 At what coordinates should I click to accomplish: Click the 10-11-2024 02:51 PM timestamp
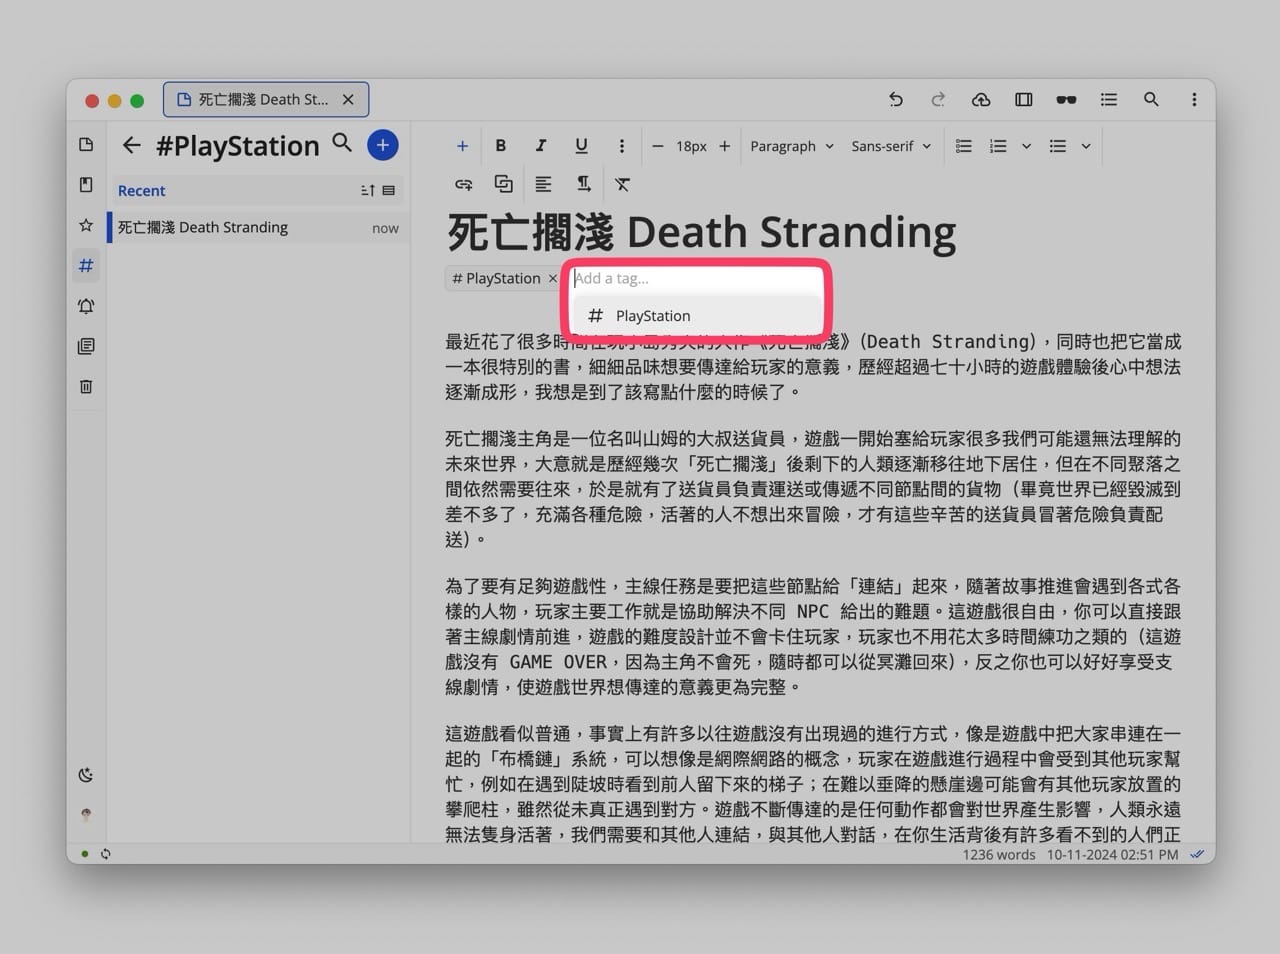point(1112,855)
